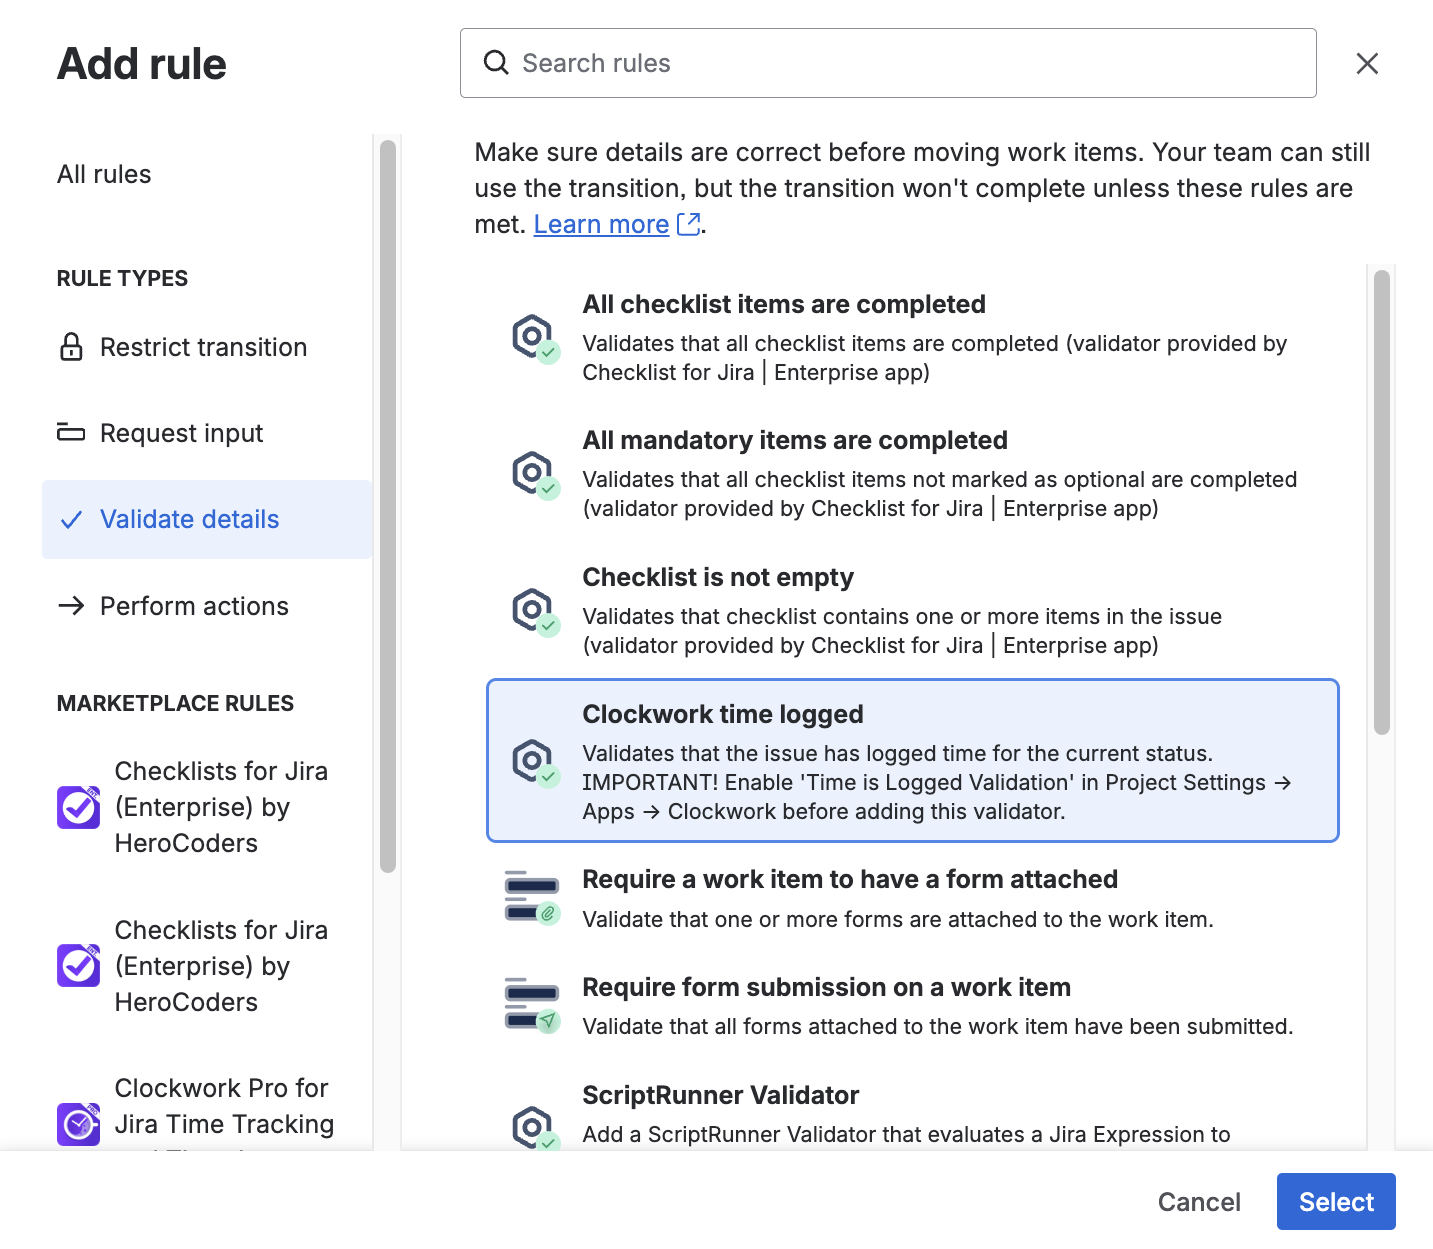Image resolution: width=1433 pixels, height=1249 pixels.
Task: Click the form submission rule icon
Action: tap(532, 1005)
